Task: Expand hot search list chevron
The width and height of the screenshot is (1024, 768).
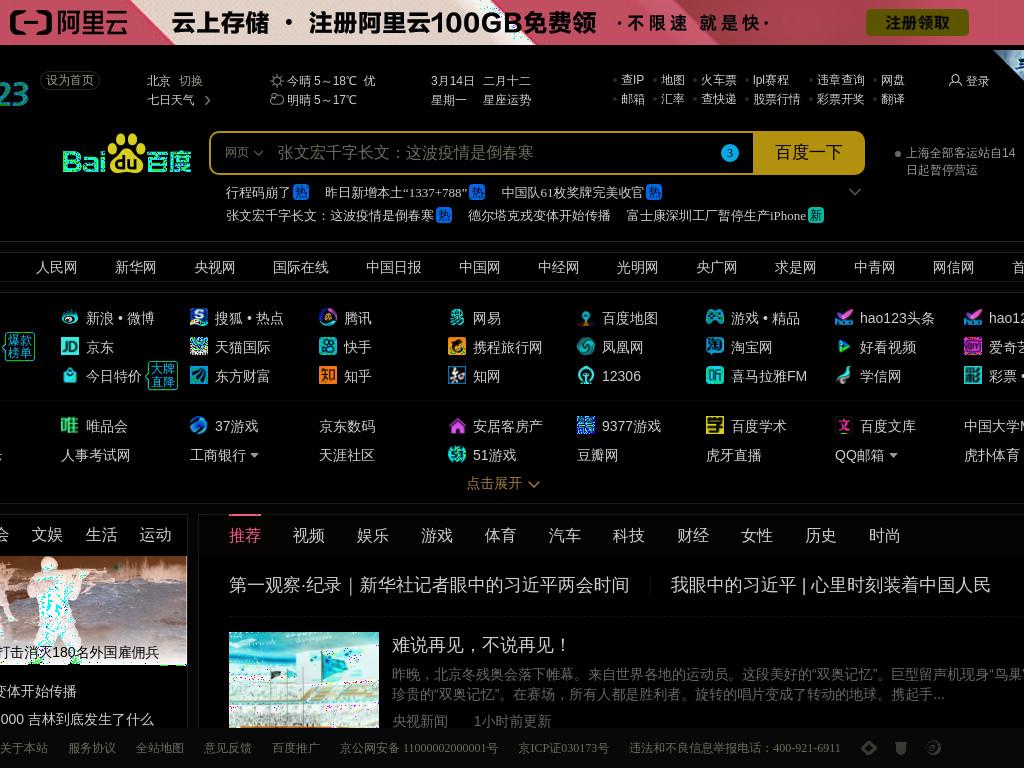Action: (854, 192)
